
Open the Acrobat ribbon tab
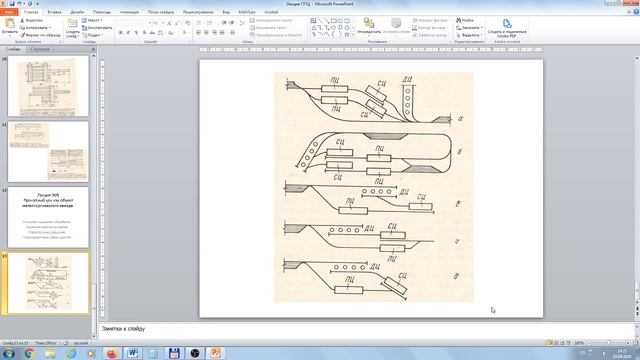[271, 12]
